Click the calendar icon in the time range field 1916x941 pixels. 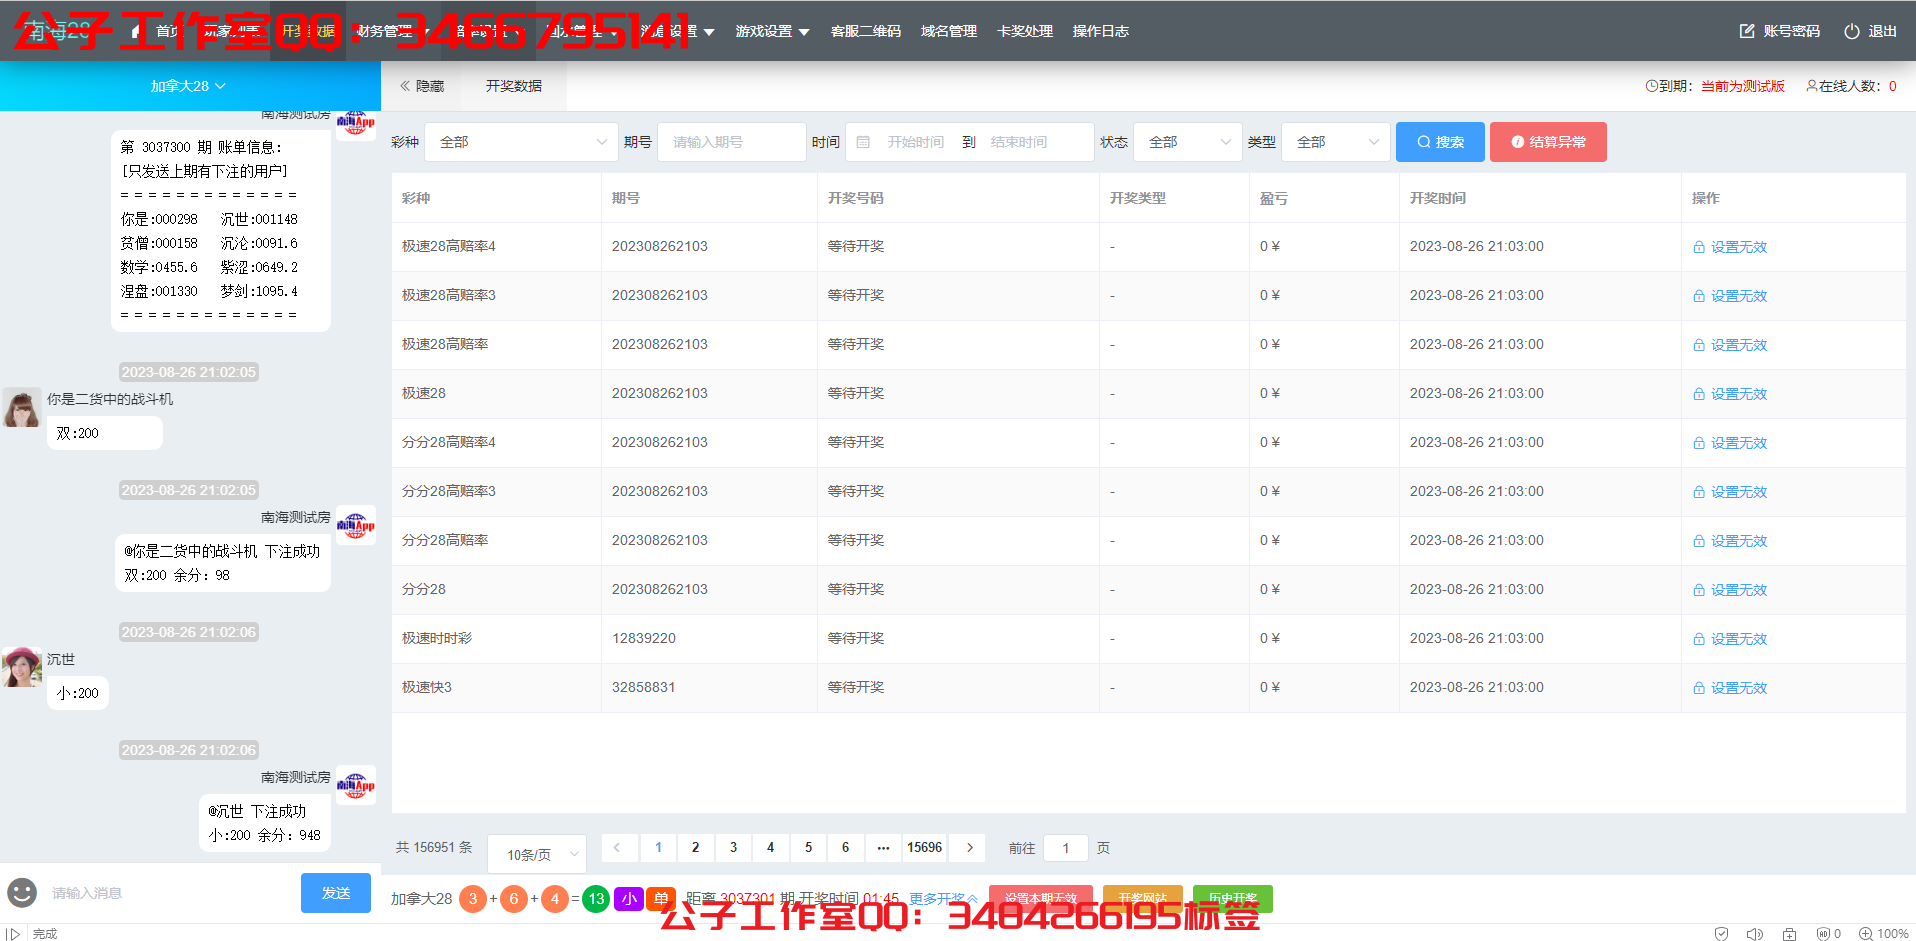pyautogui.click(x=863, y=142)
